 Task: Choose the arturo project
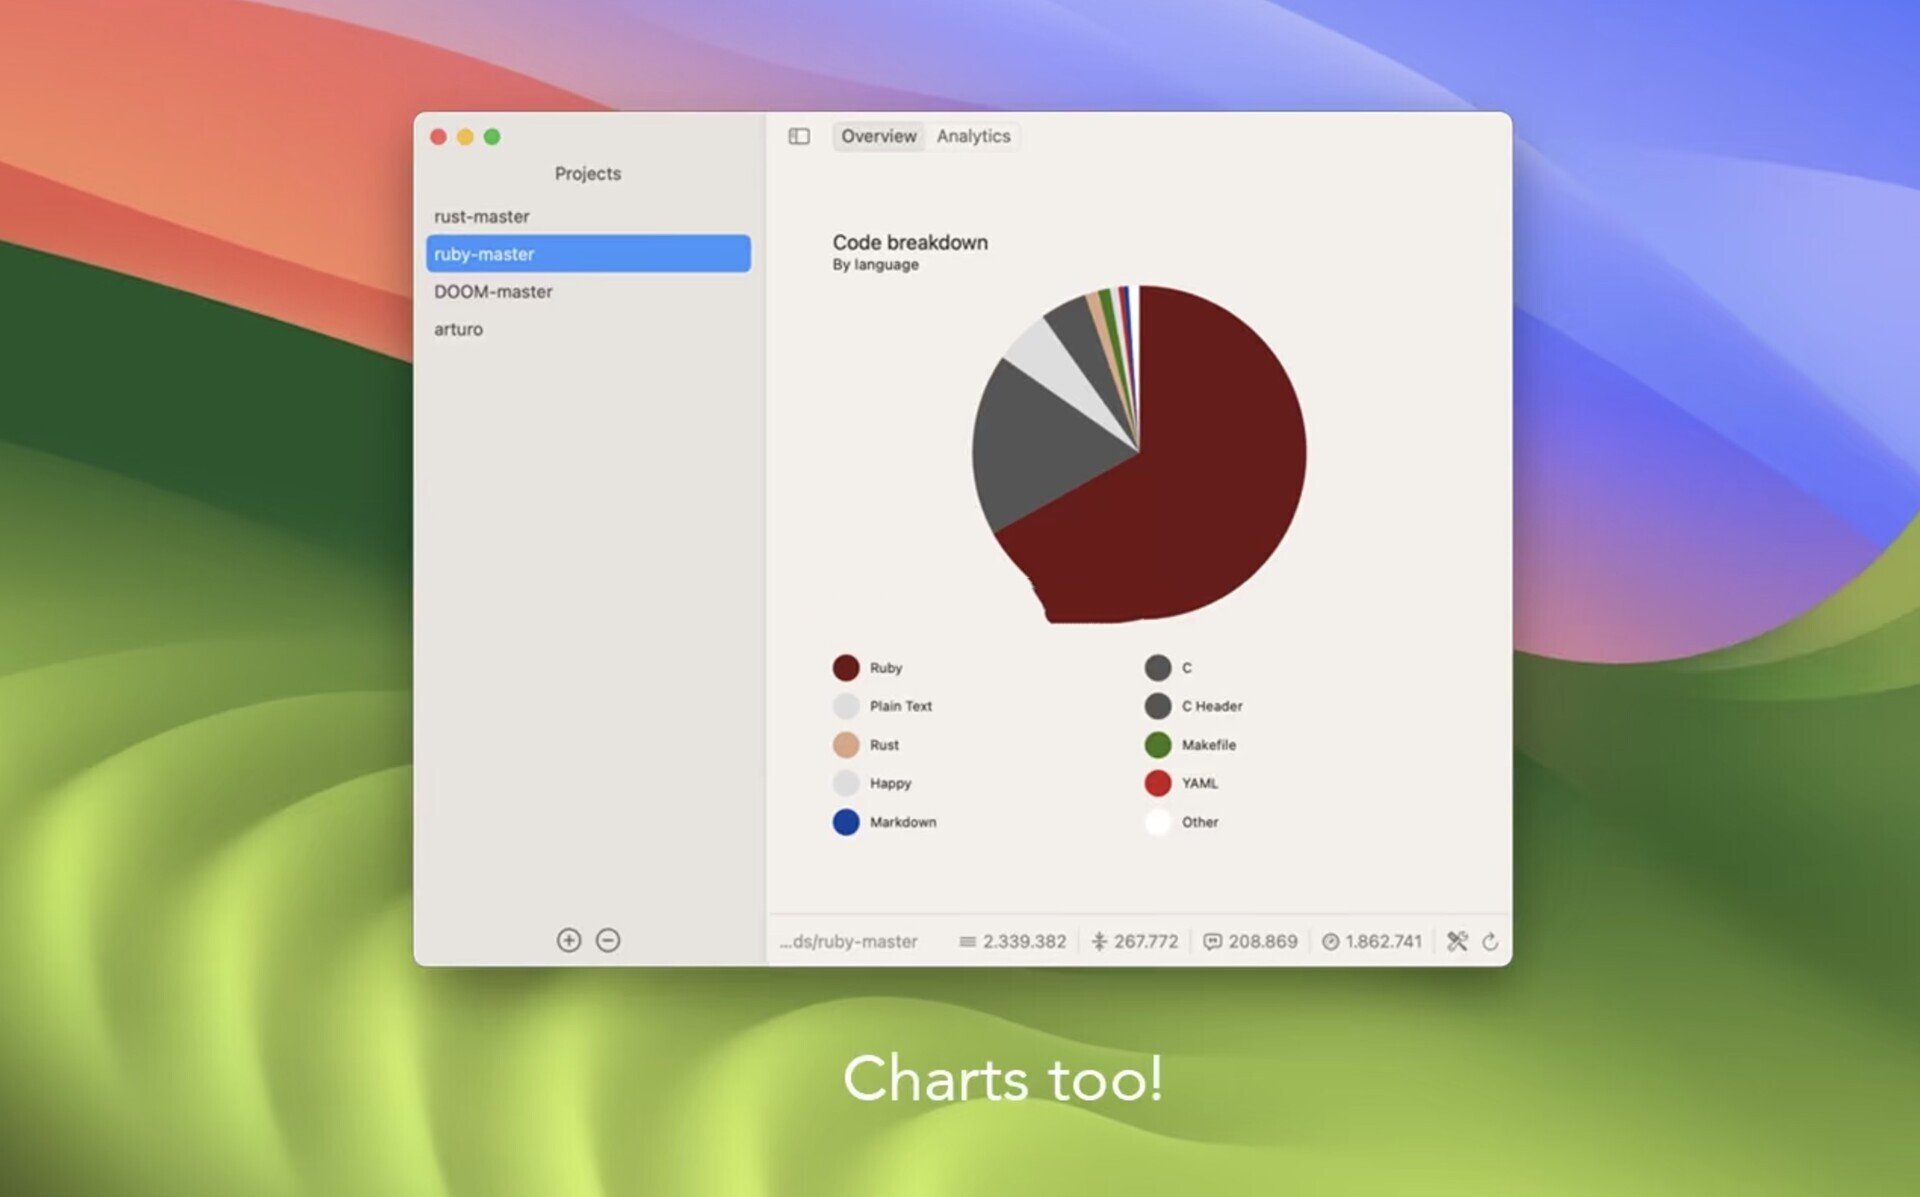tap(588, 329)
